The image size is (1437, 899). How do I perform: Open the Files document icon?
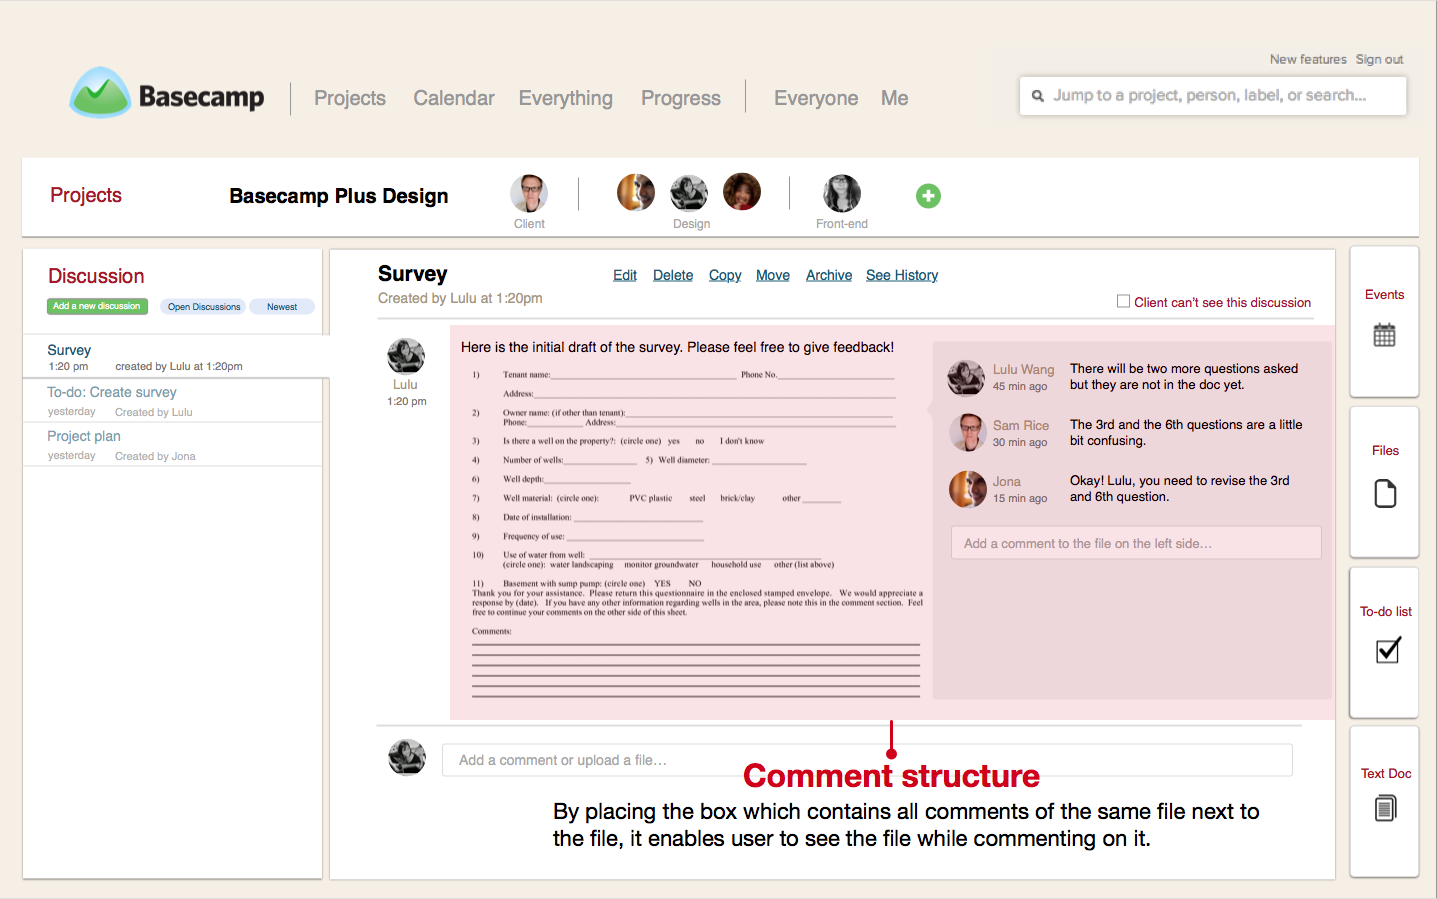click(x=1385, y=494)
